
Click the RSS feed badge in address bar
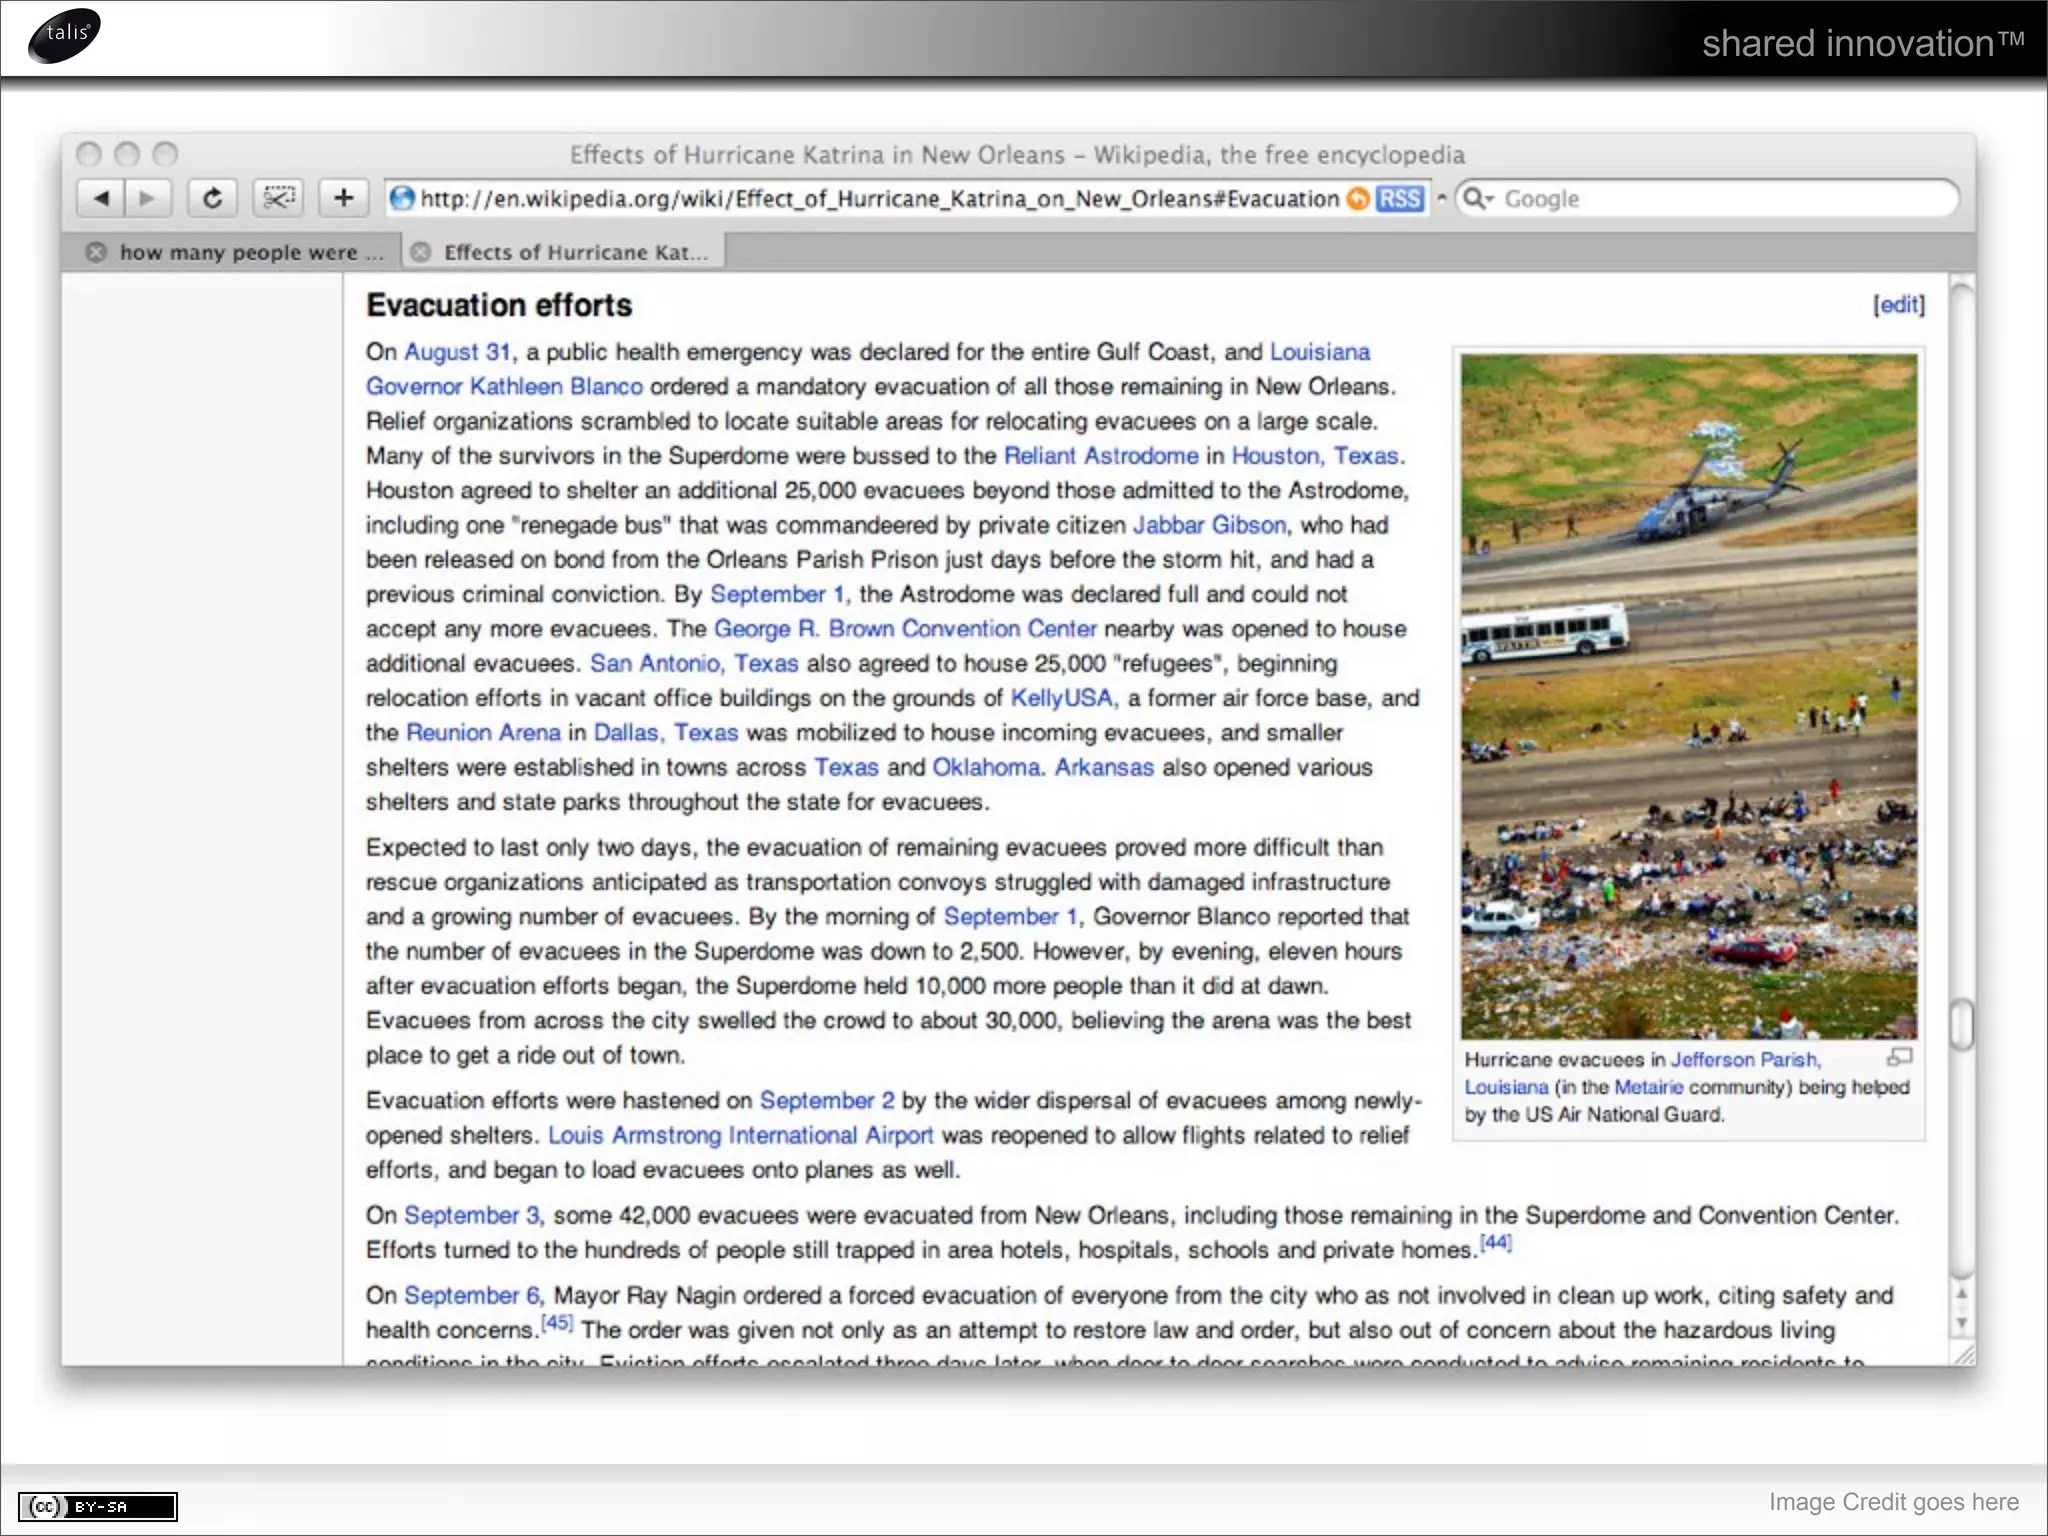click(x=1399, y=199)
